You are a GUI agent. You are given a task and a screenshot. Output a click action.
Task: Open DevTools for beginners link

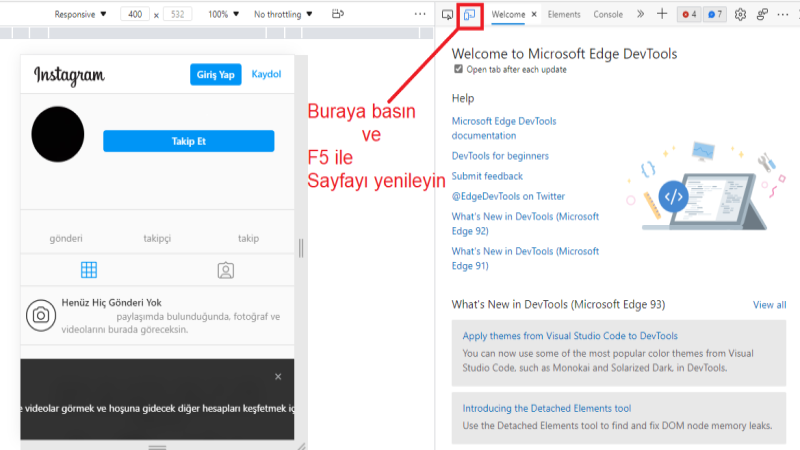[500, 156]
